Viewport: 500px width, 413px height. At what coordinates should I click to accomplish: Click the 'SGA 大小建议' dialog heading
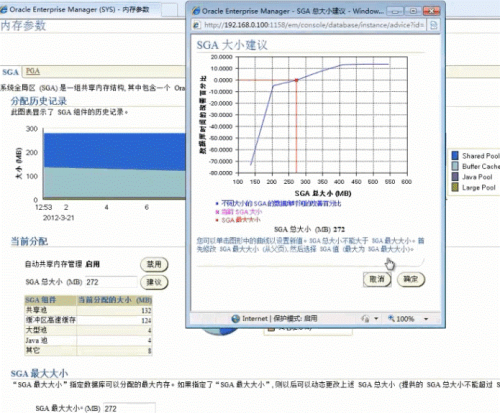click(232, 45)
